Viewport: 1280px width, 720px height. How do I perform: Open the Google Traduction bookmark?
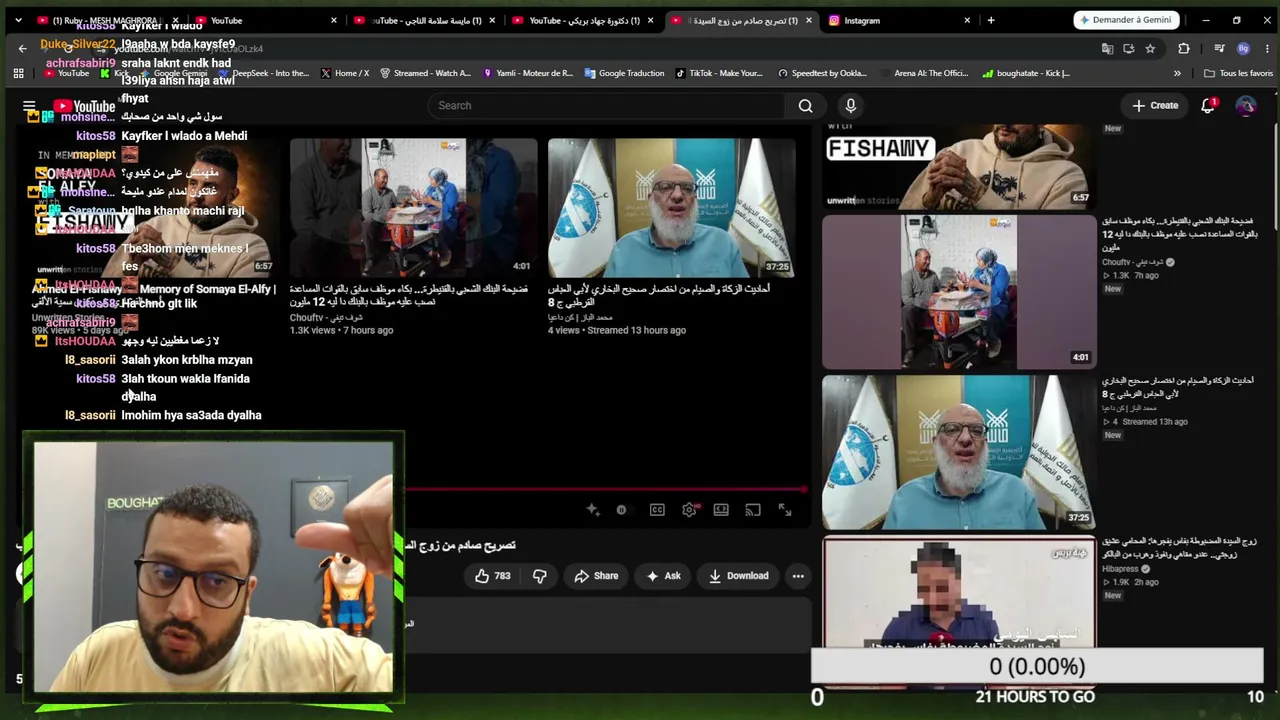624,73
